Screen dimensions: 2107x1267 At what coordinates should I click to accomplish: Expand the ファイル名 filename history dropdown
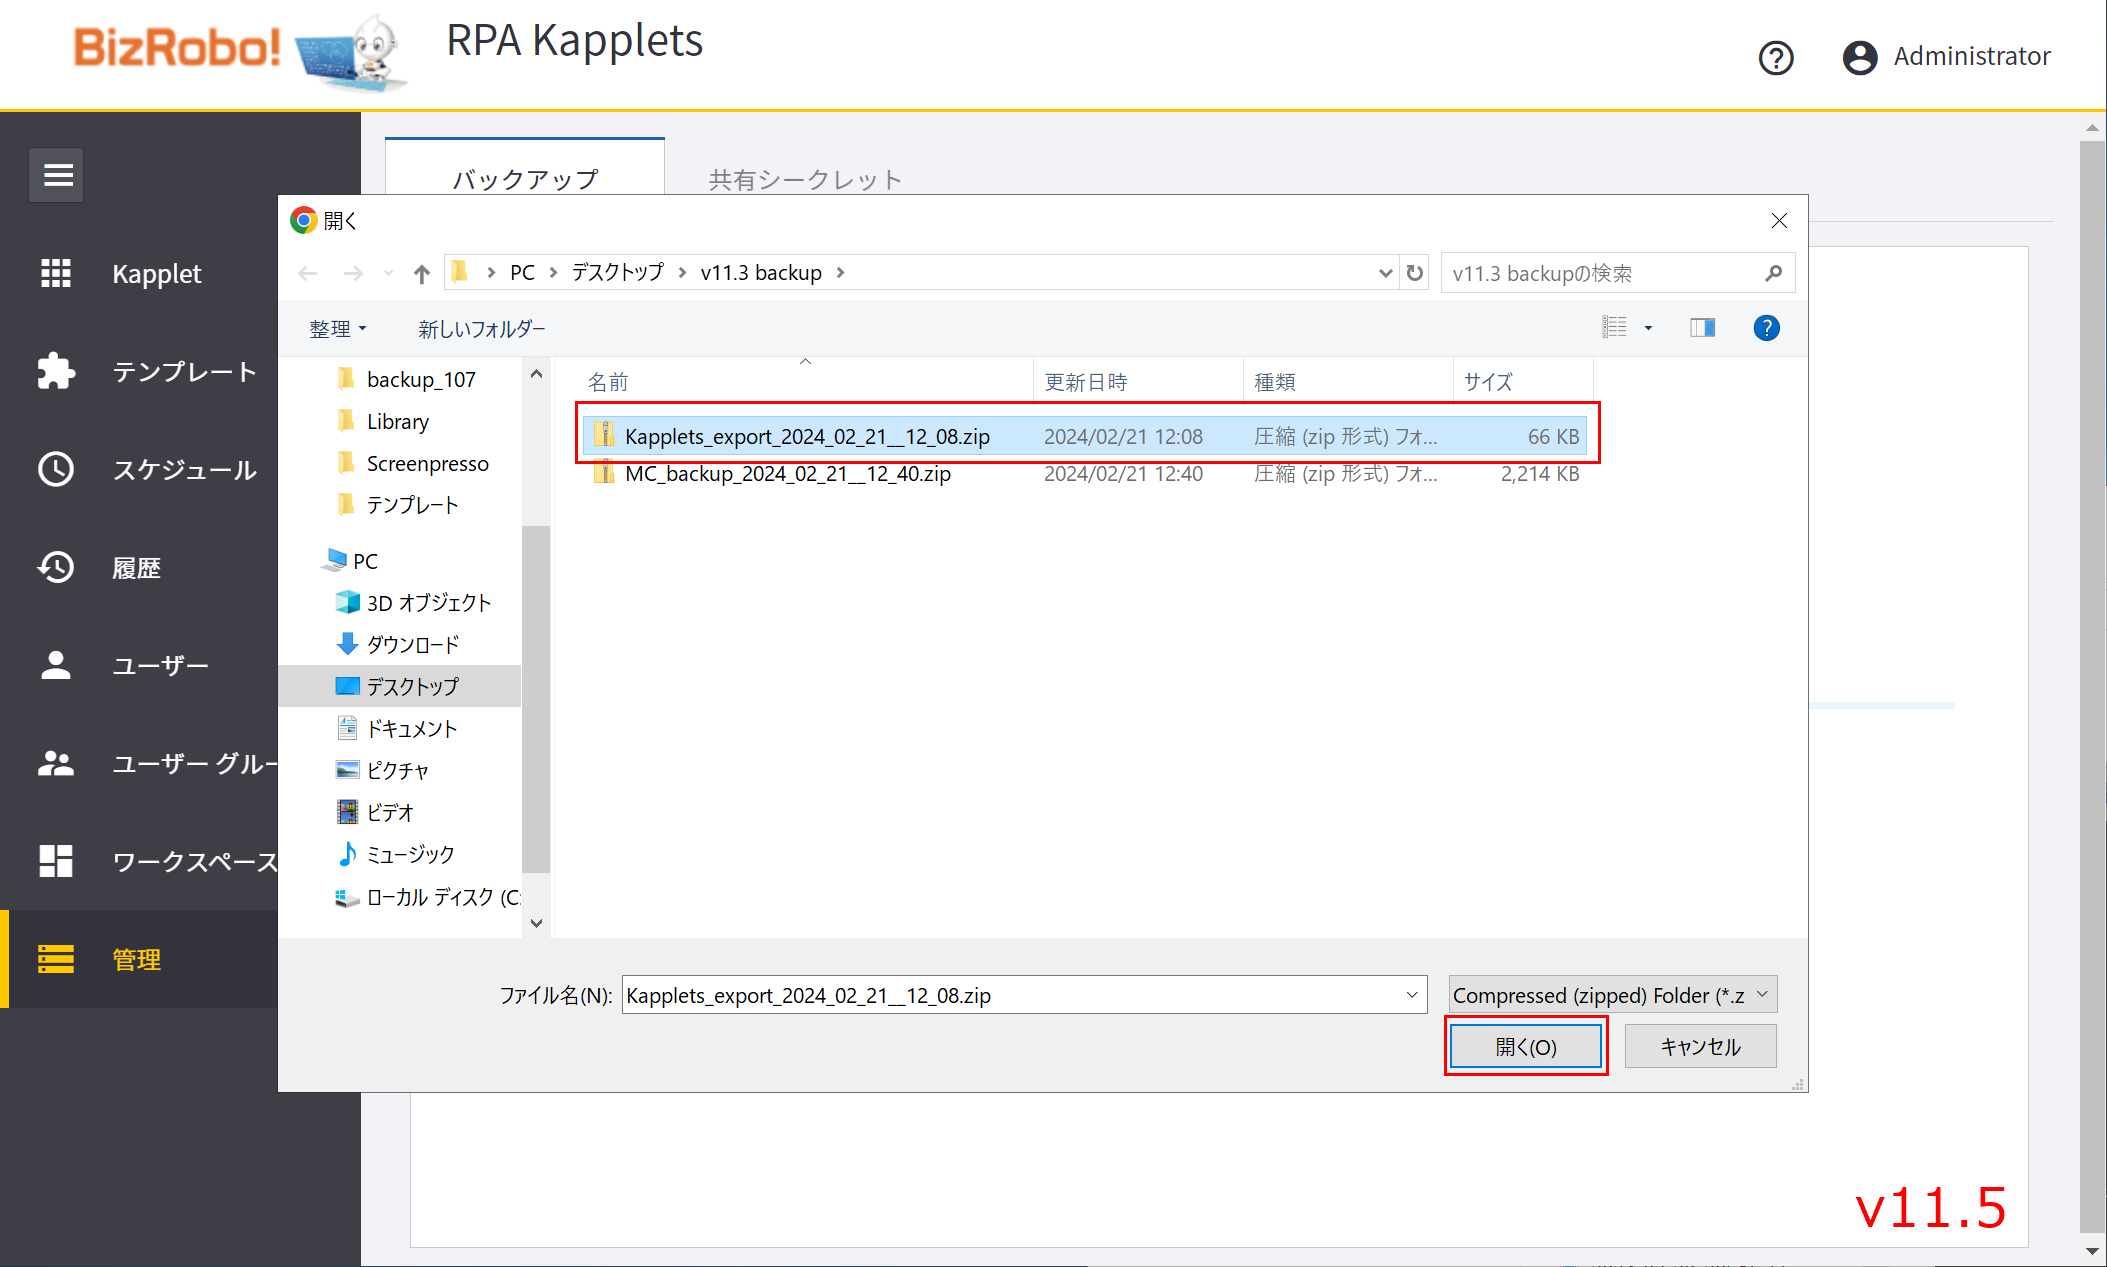[1411, 995]
